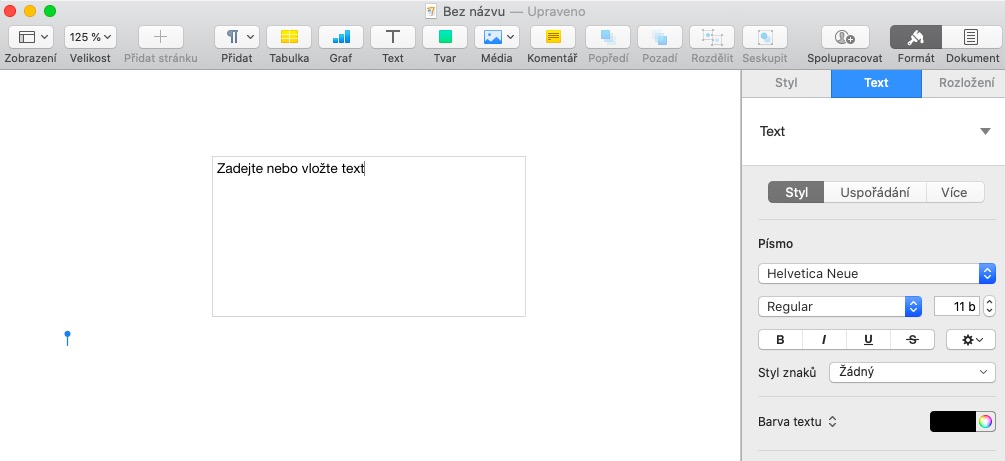This screenshot has height=461, width=1005.
Task: Open the Styl znaků Žádný dropdown
Action: tap(912, 372)
